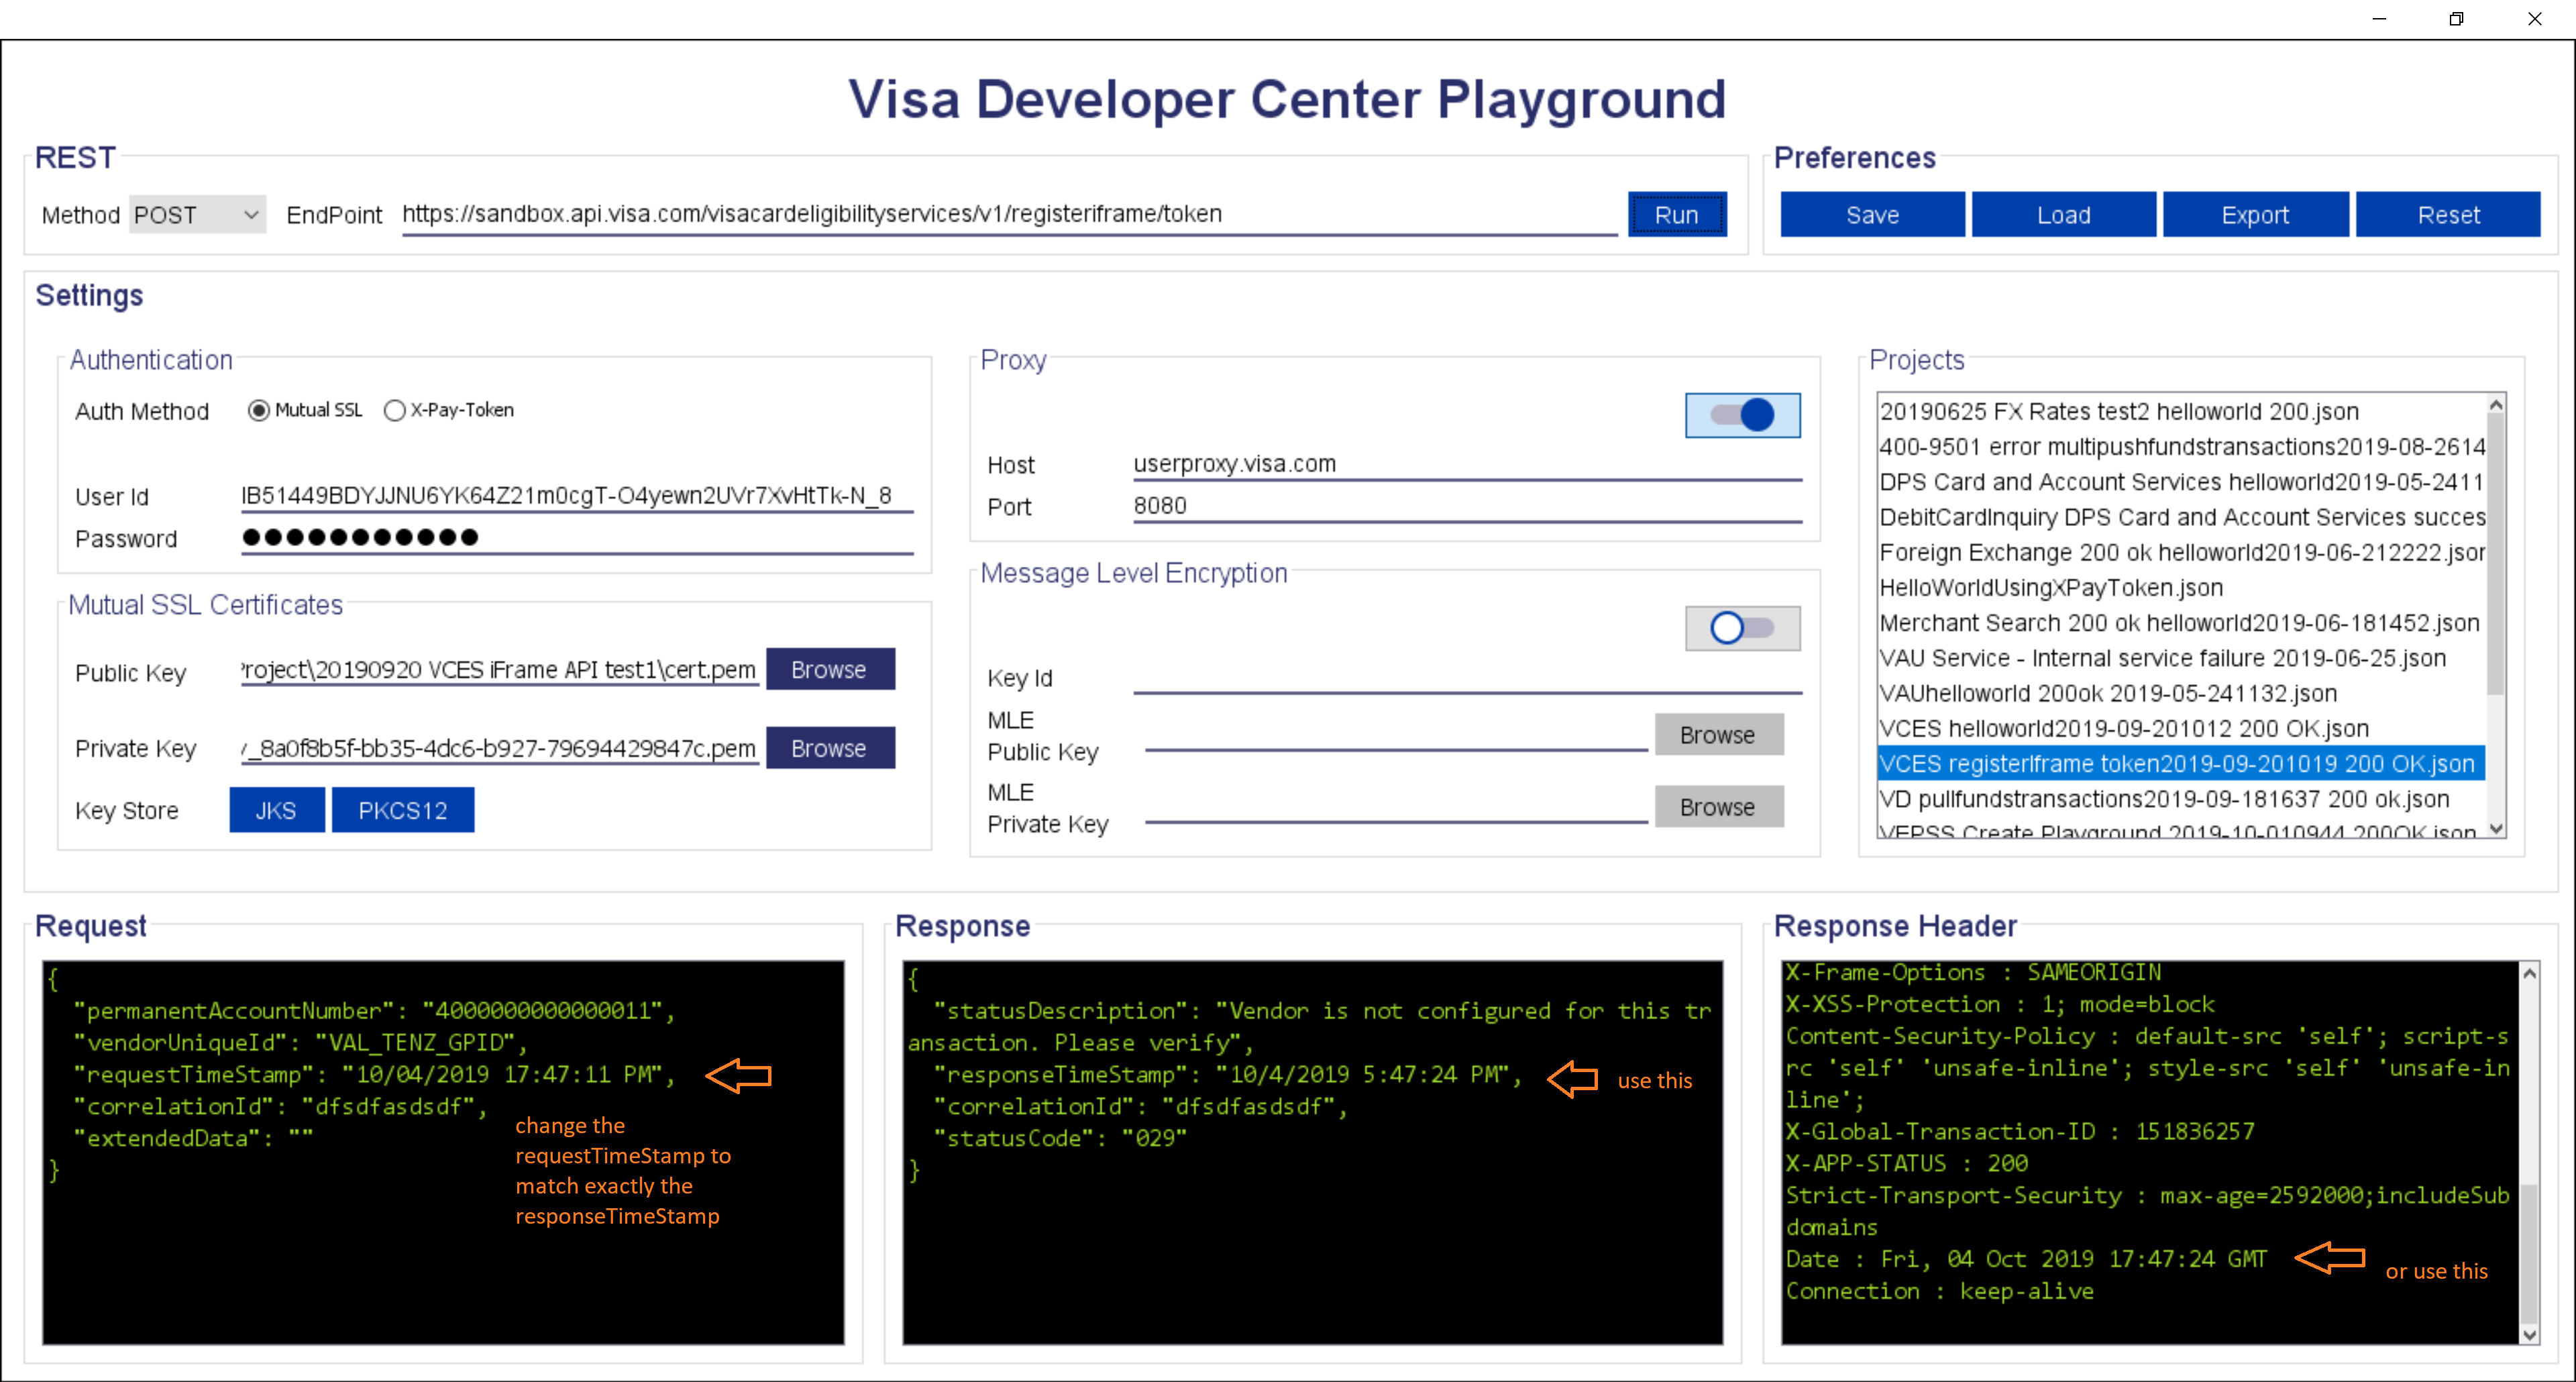Run the REST request
The width and height of the screenshot is (2576, 1382).
click(1676, 214)
